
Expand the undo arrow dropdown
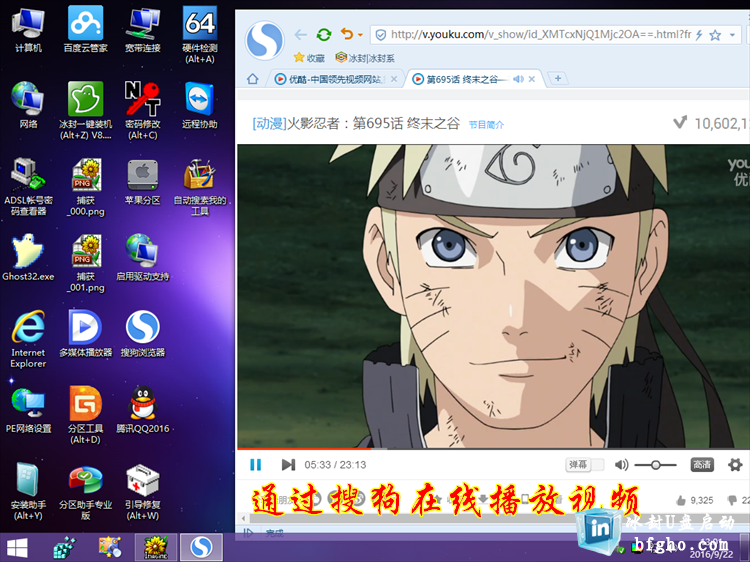click(x=360, y=35)
